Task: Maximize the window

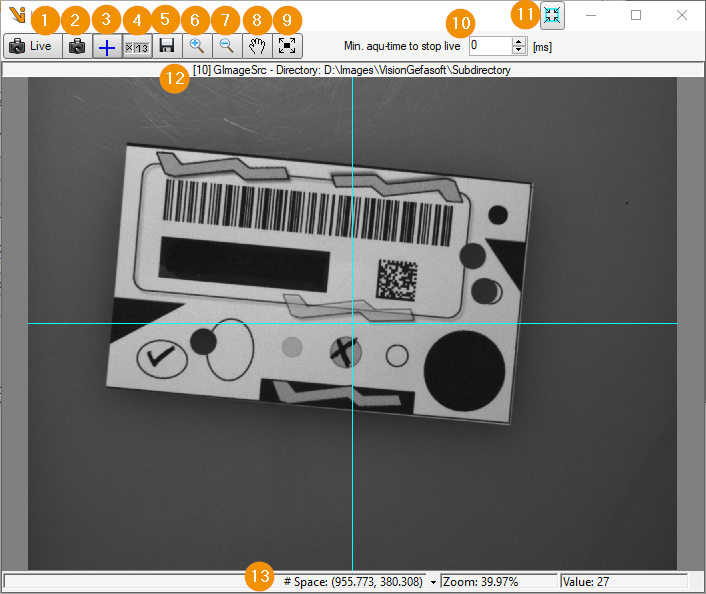Action: coord(636,15)
